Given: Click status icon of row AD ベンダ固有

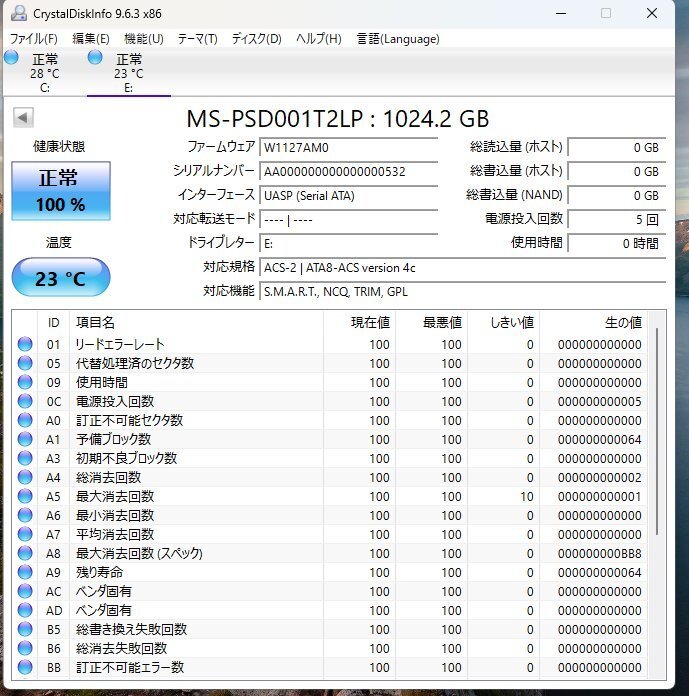Looking at the screenshot, I should coord(25,610).
